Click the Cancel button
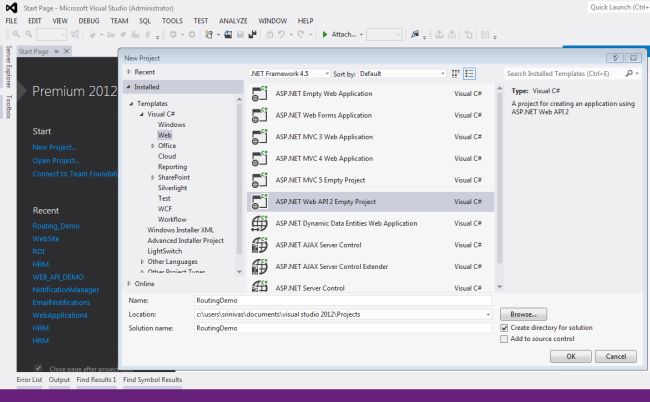 (616, 356)
